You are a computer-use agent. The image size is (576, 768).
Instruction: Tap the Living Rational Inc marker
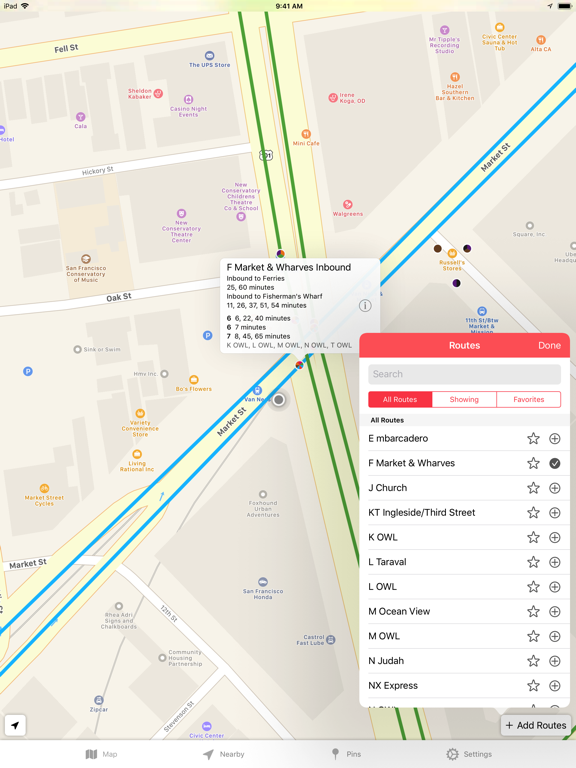(x=137, y=454)
